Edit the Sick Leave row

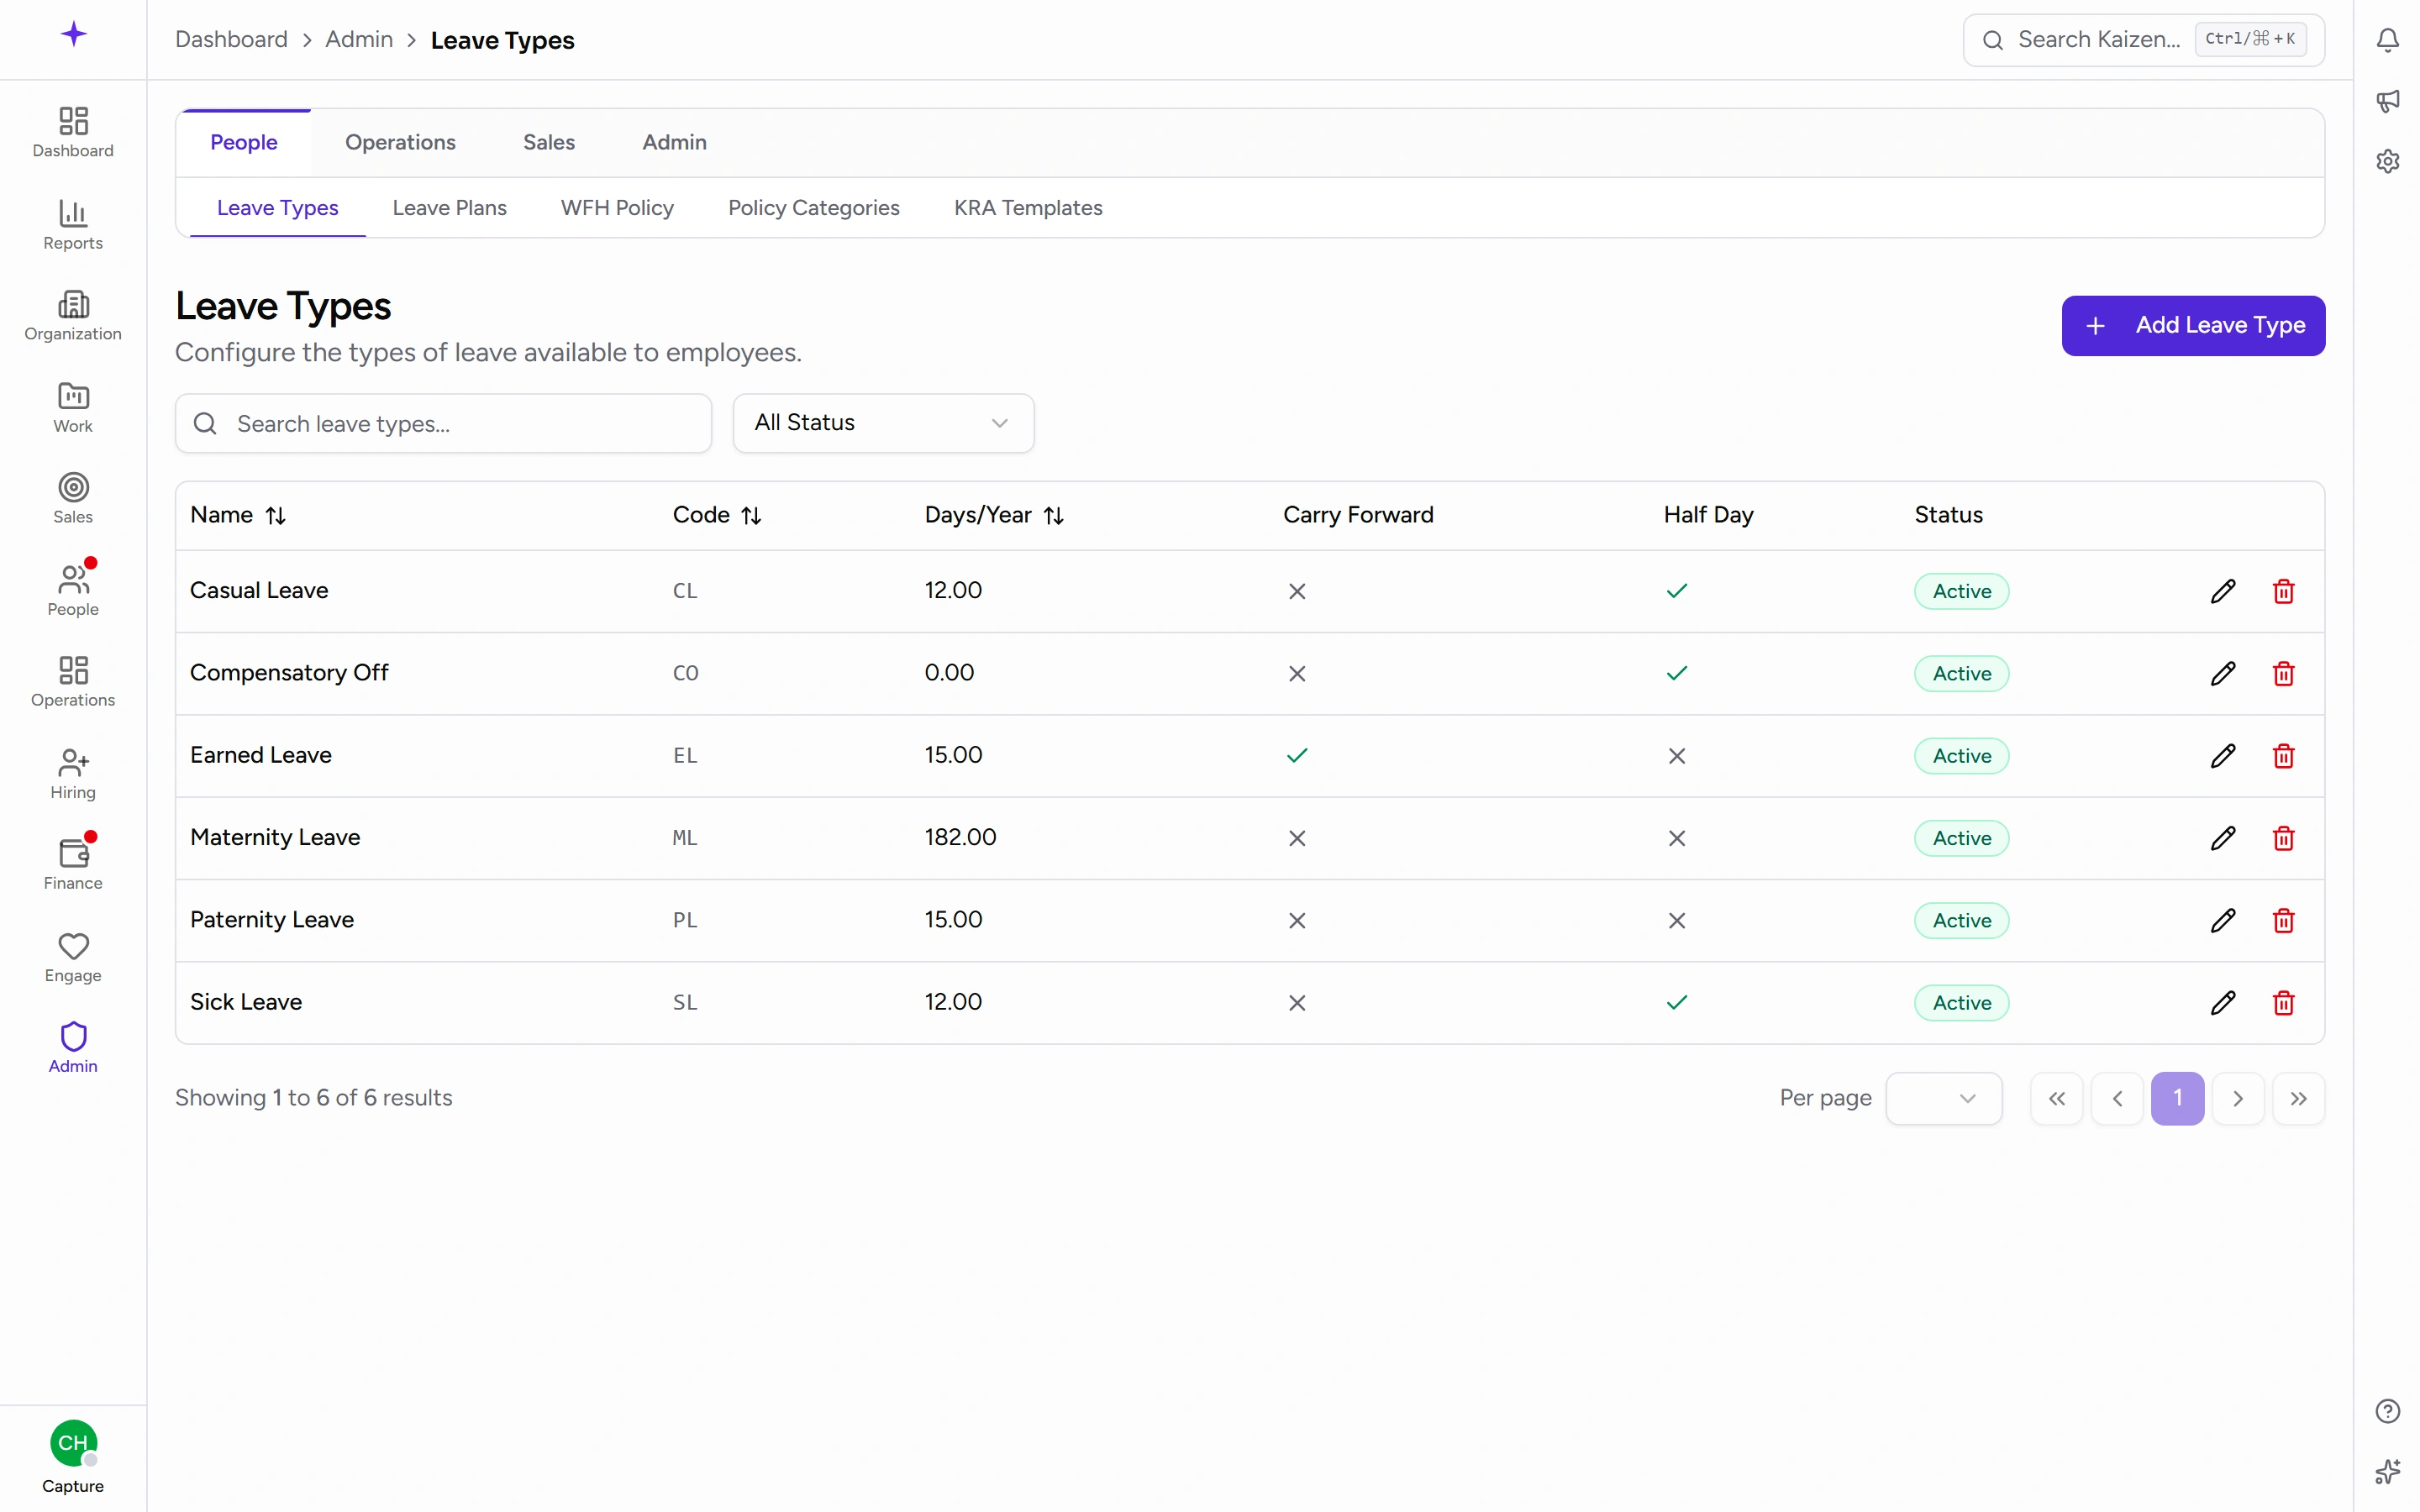[2222, 1002]
